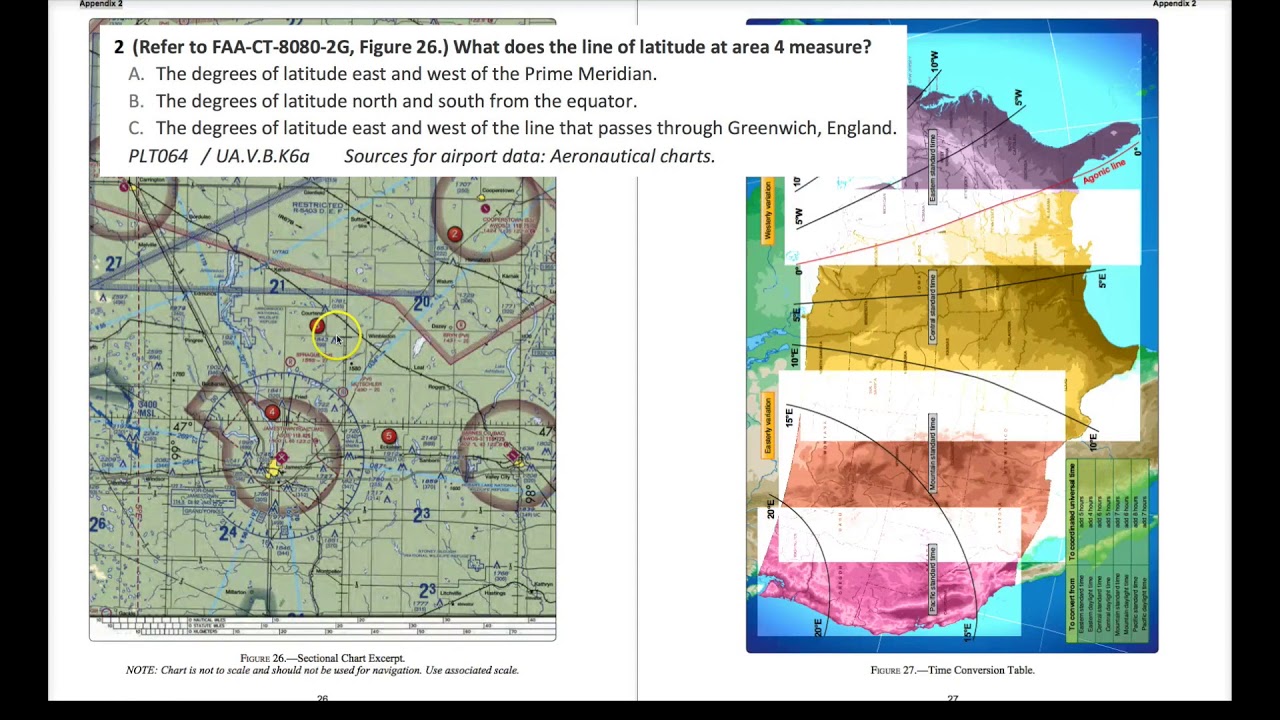Click the 20°E label on the map's upper side
Image resolution: width=1280 pixels, height=720 pixels.
[x=771, y=509]
